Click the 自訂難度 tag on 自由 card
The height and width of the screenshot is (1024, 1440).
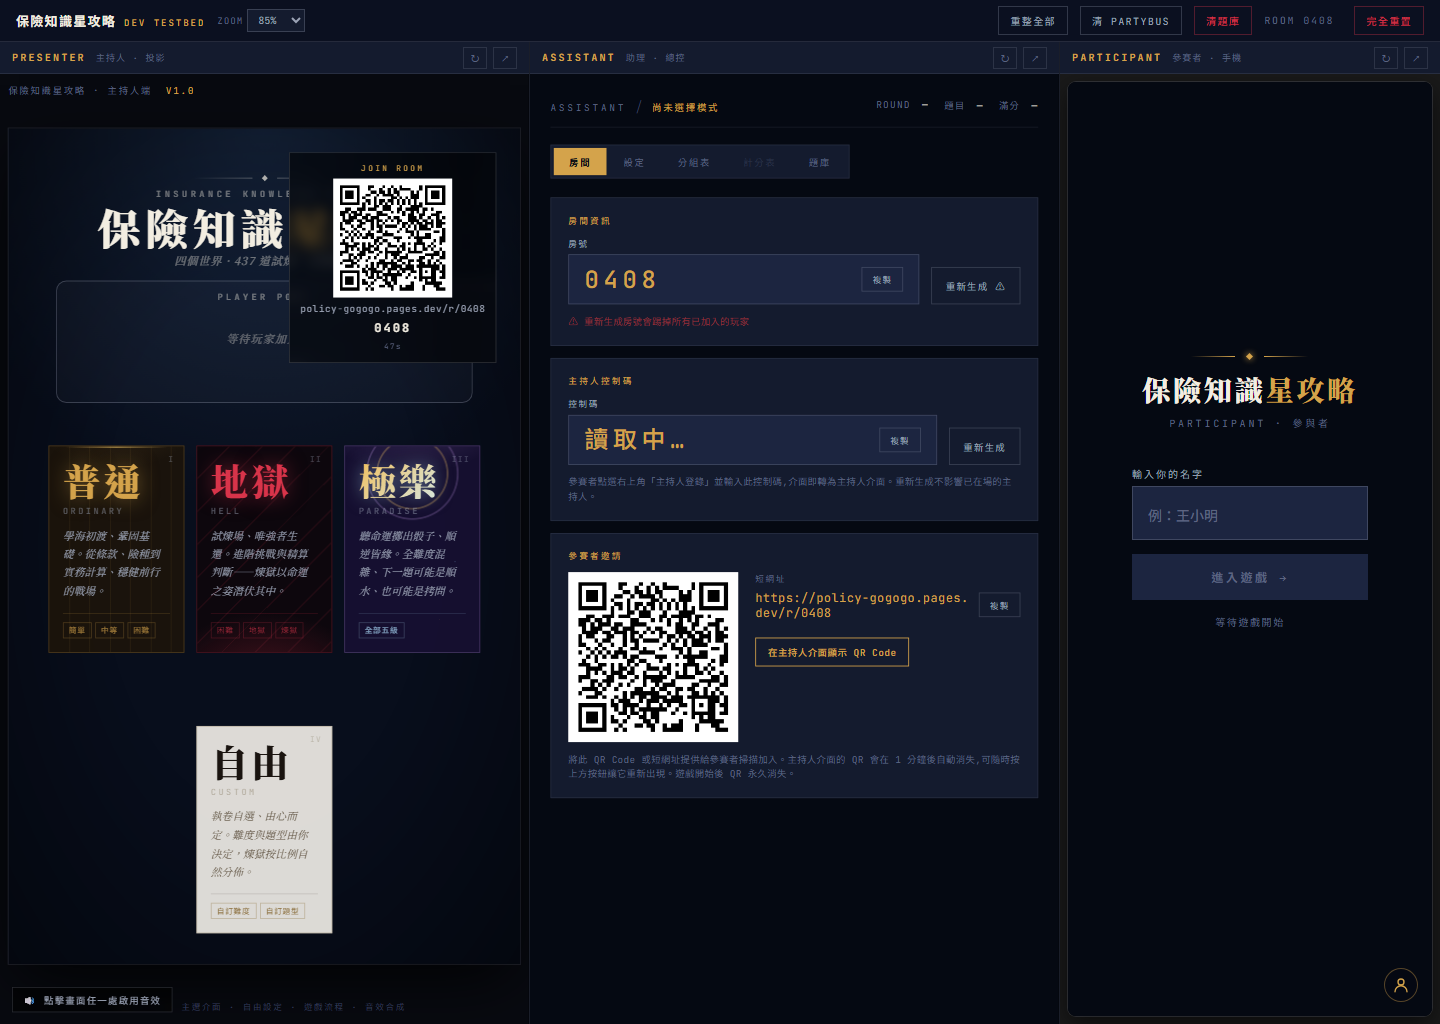point(234,911)
